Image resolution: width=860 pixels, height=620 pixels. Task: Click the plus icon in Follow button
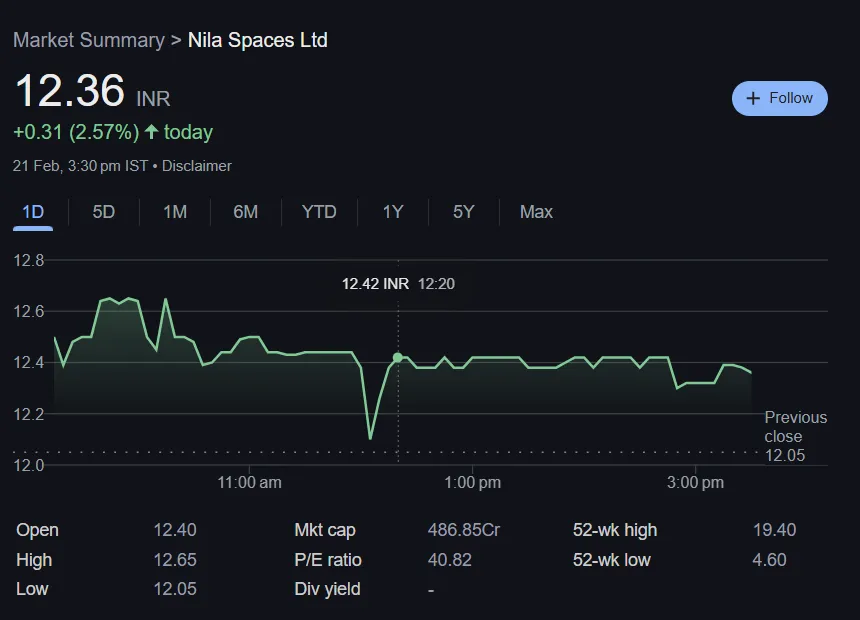(x=753, y=98)
